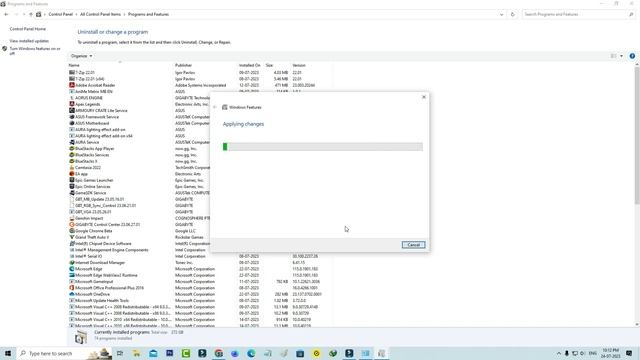Select the Epic Online Services entry
Screen dimensions: 640x360
click(x=93, y=187)
